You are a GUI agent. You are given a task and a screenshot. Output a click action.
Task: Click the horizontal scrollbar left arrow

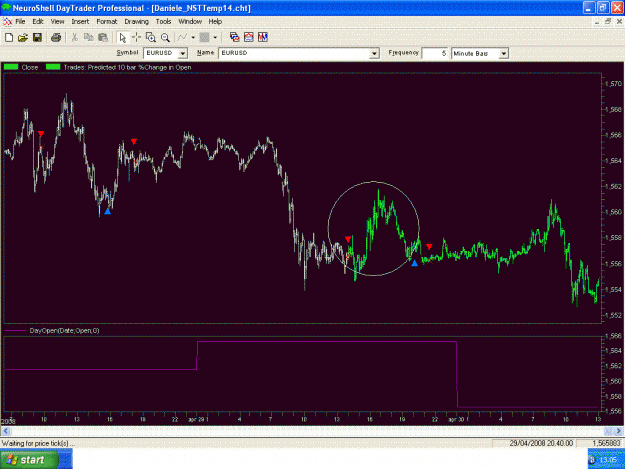6,431
